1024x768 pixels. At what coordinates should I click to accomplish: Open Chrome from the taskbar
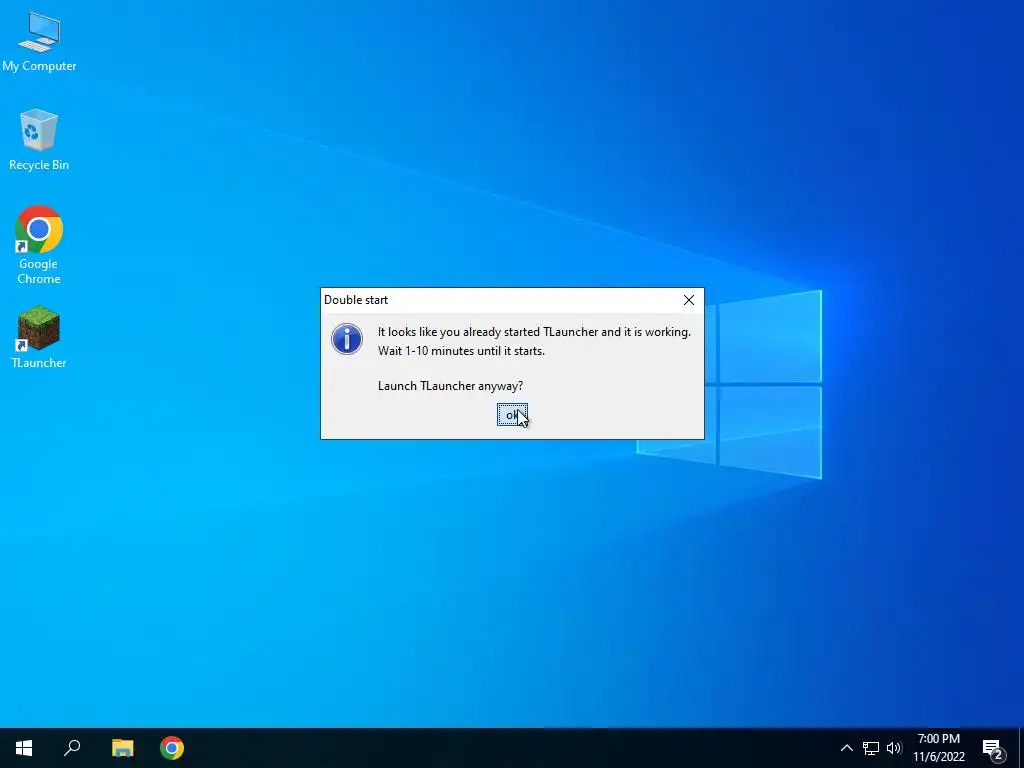click(x=172, y=748)
